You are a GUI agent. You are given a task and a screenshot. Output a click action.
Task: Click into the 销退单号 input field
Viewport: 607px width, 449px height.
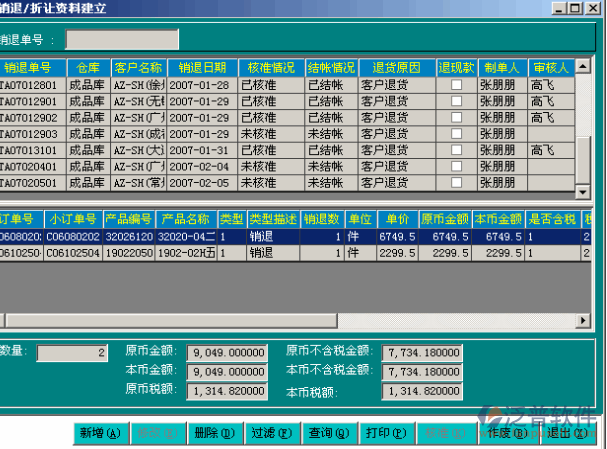(122, 40)
